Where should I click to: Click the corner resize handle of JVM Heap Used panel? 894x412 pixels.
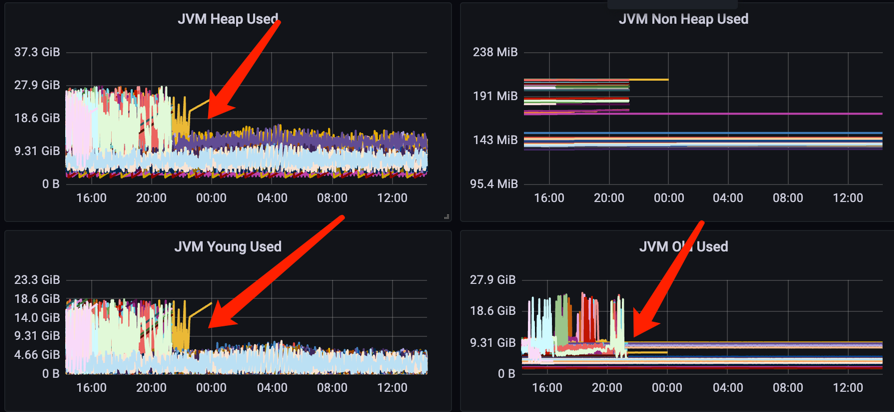tap(446, 217)
